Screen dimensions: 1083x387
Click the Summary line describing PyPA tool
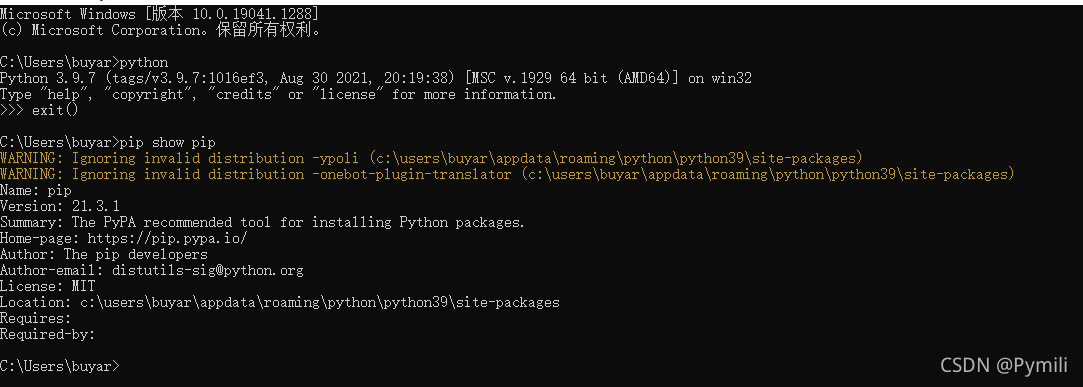click(262, 223)
